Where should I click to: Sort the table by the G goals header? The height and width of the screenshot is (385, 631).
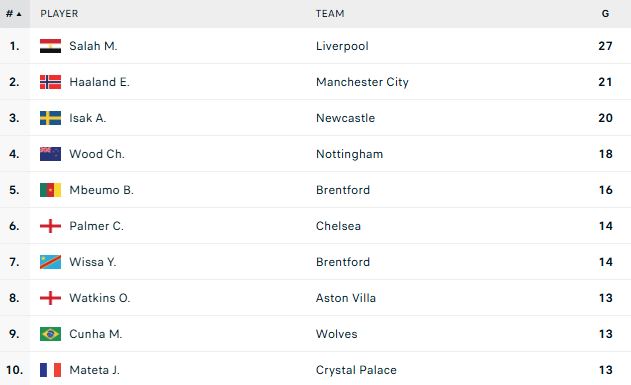(605, 14)
